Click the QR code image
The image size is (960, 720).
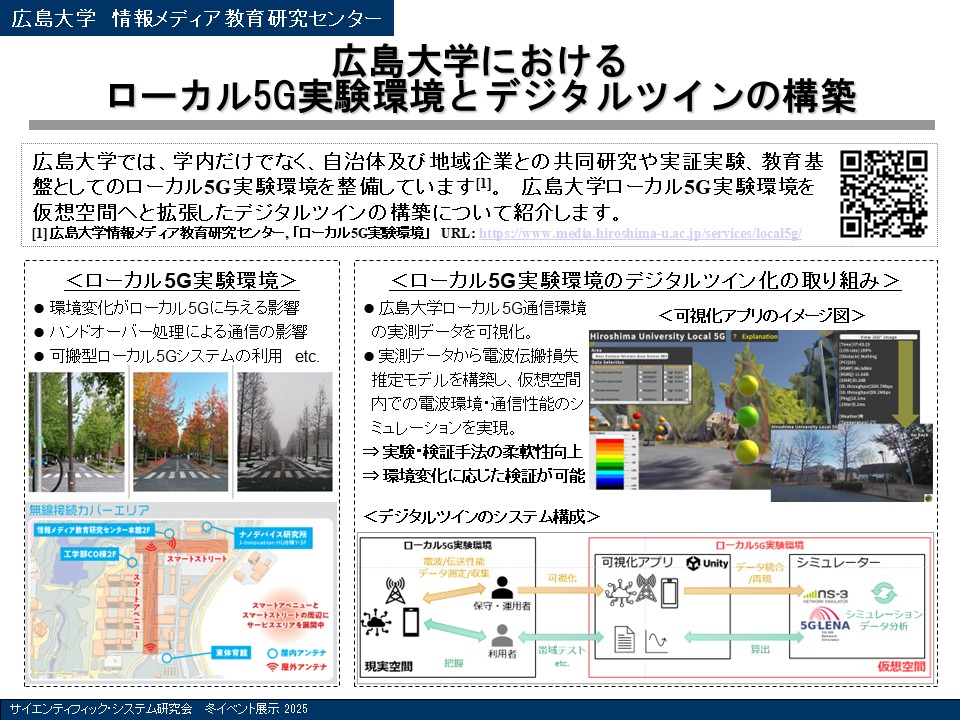click(884, 193)
